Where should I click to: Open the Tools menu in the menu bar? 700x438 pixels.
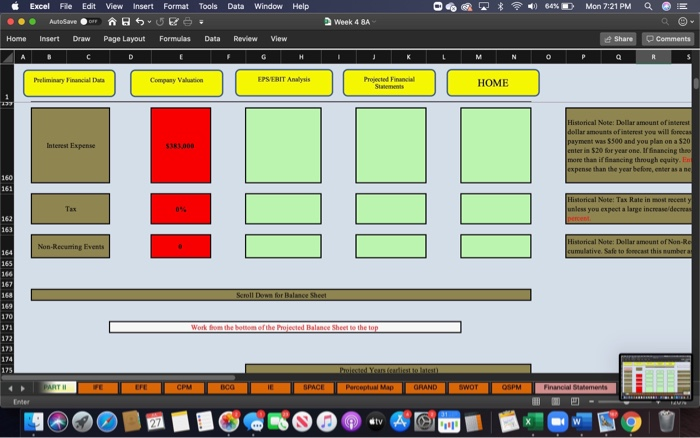click(x=208, y=6)
